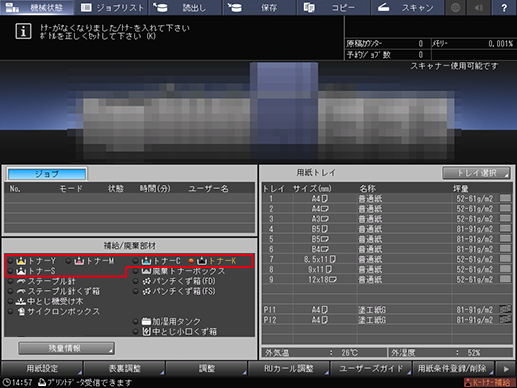Click the 加湿用タンク status indicator dot
Image resolution: width=517 pixels, height=388 pixels.
tap(136, 321)
